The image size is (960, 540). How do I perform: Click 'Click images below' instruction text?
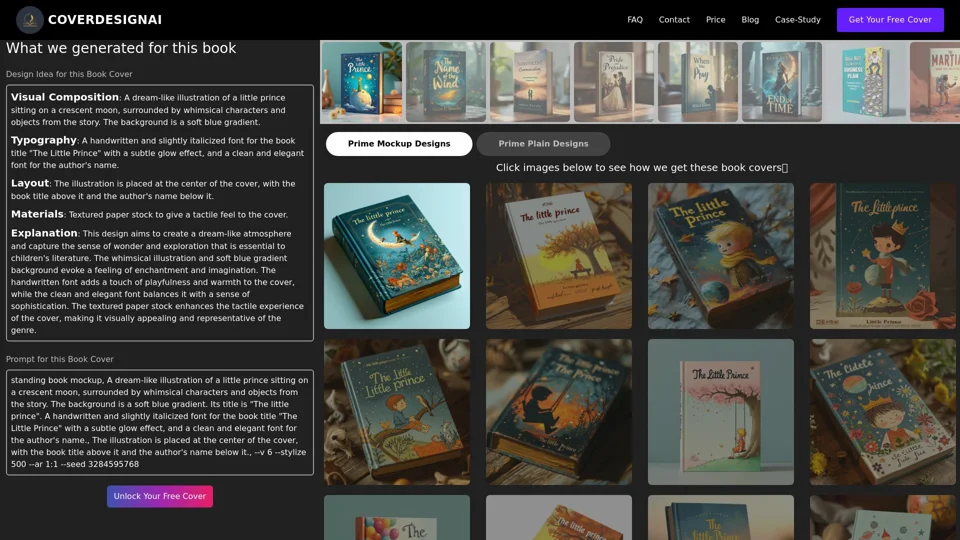[642, 168]
